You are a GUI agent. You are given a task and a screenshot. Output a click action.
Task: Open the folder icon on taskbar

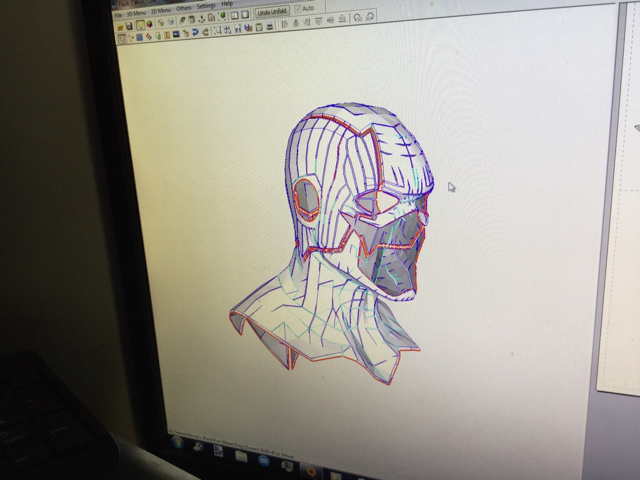[x=241, y=456]
